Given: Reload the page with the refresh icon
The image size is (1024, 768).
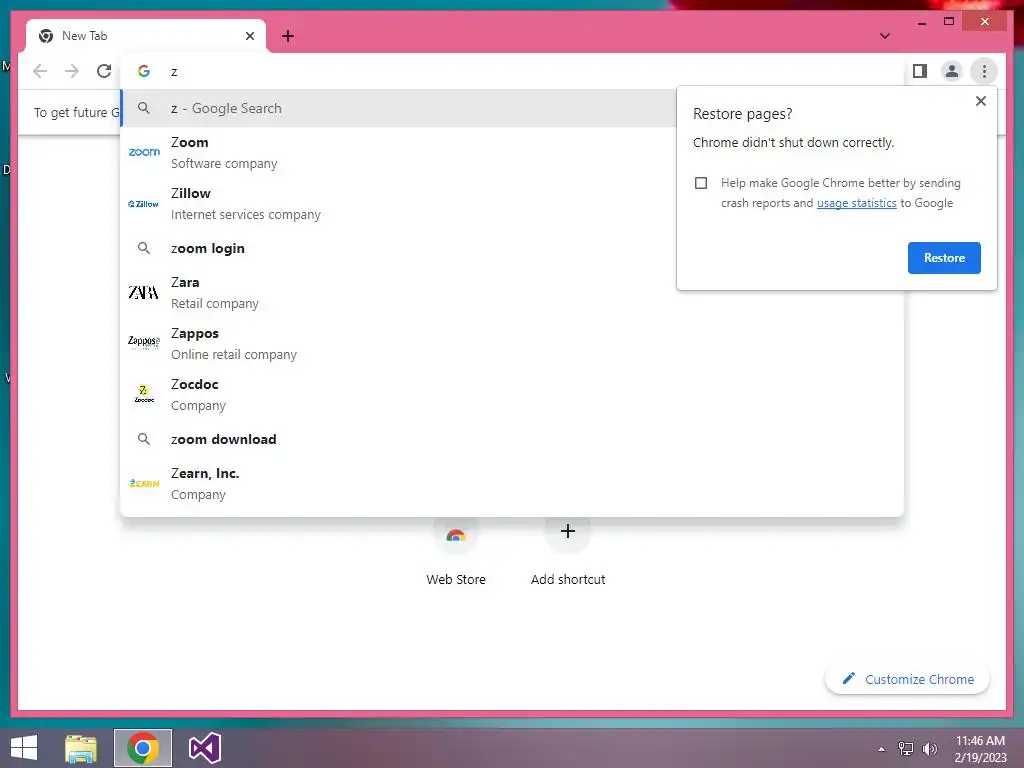Looking at the screenshot, I should 104,71.
